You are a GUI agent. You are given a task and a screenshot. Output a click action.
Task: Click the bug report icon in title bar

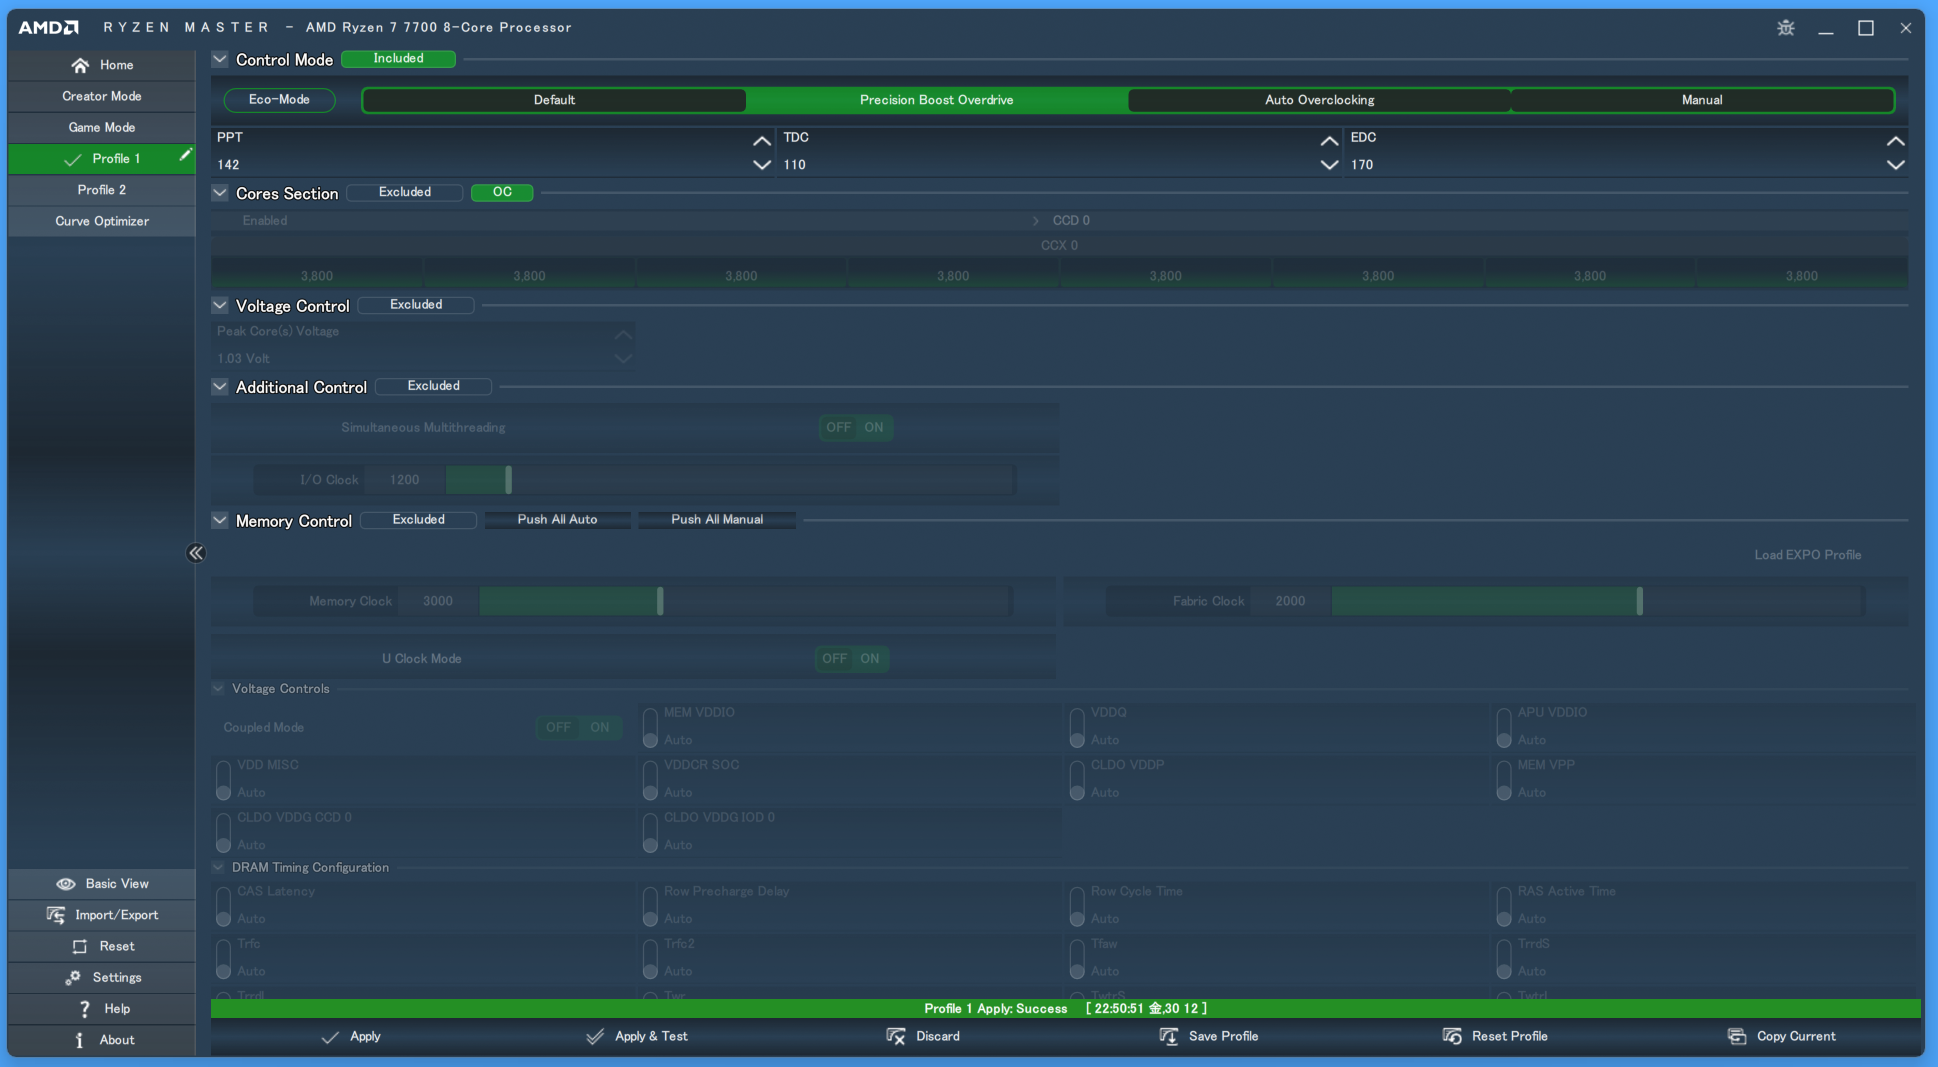(x=1786, y=28)
